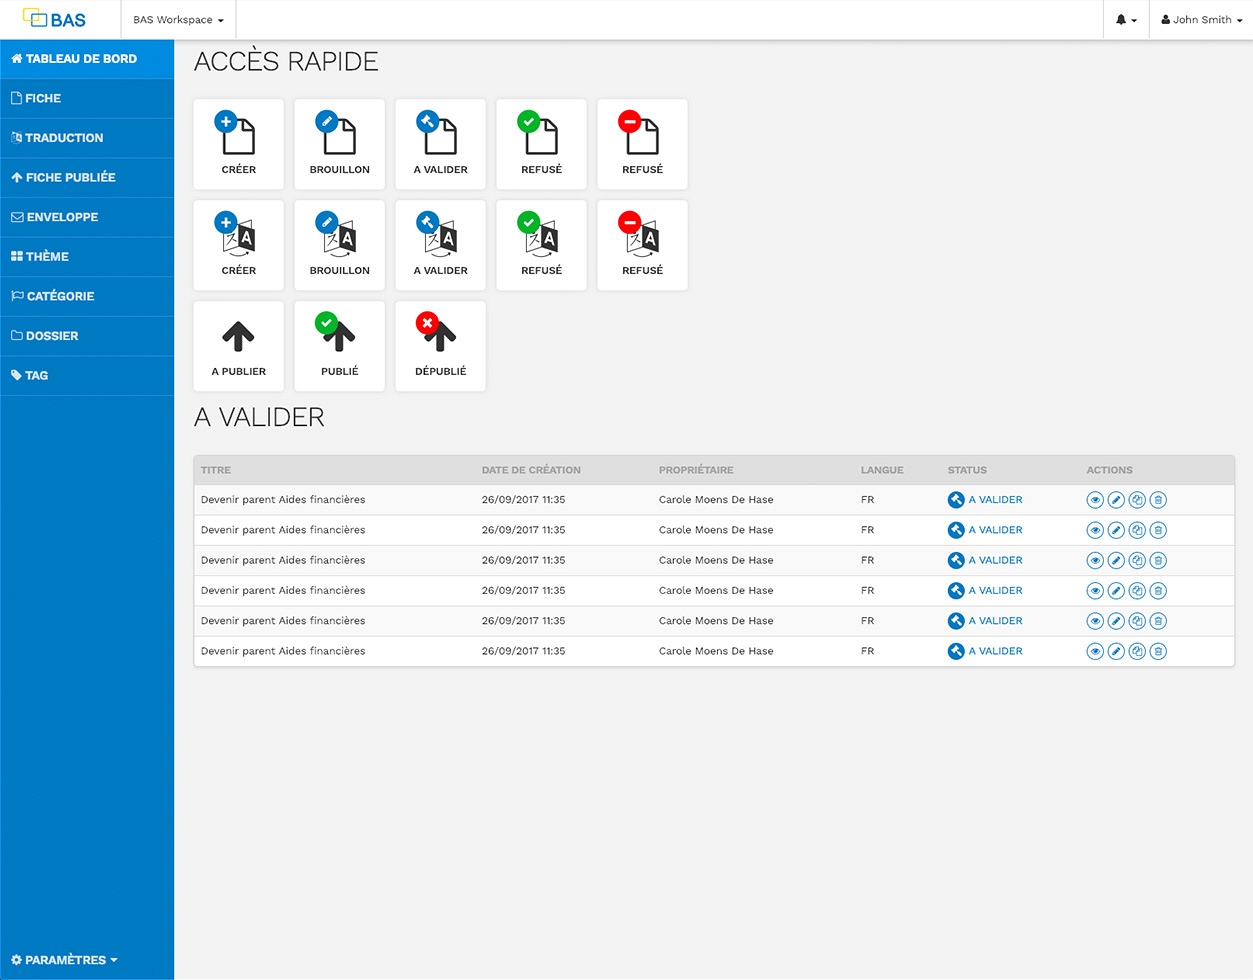
Task: Click the green-check REFUSÉ document tile
Action: tap(541, 144)
